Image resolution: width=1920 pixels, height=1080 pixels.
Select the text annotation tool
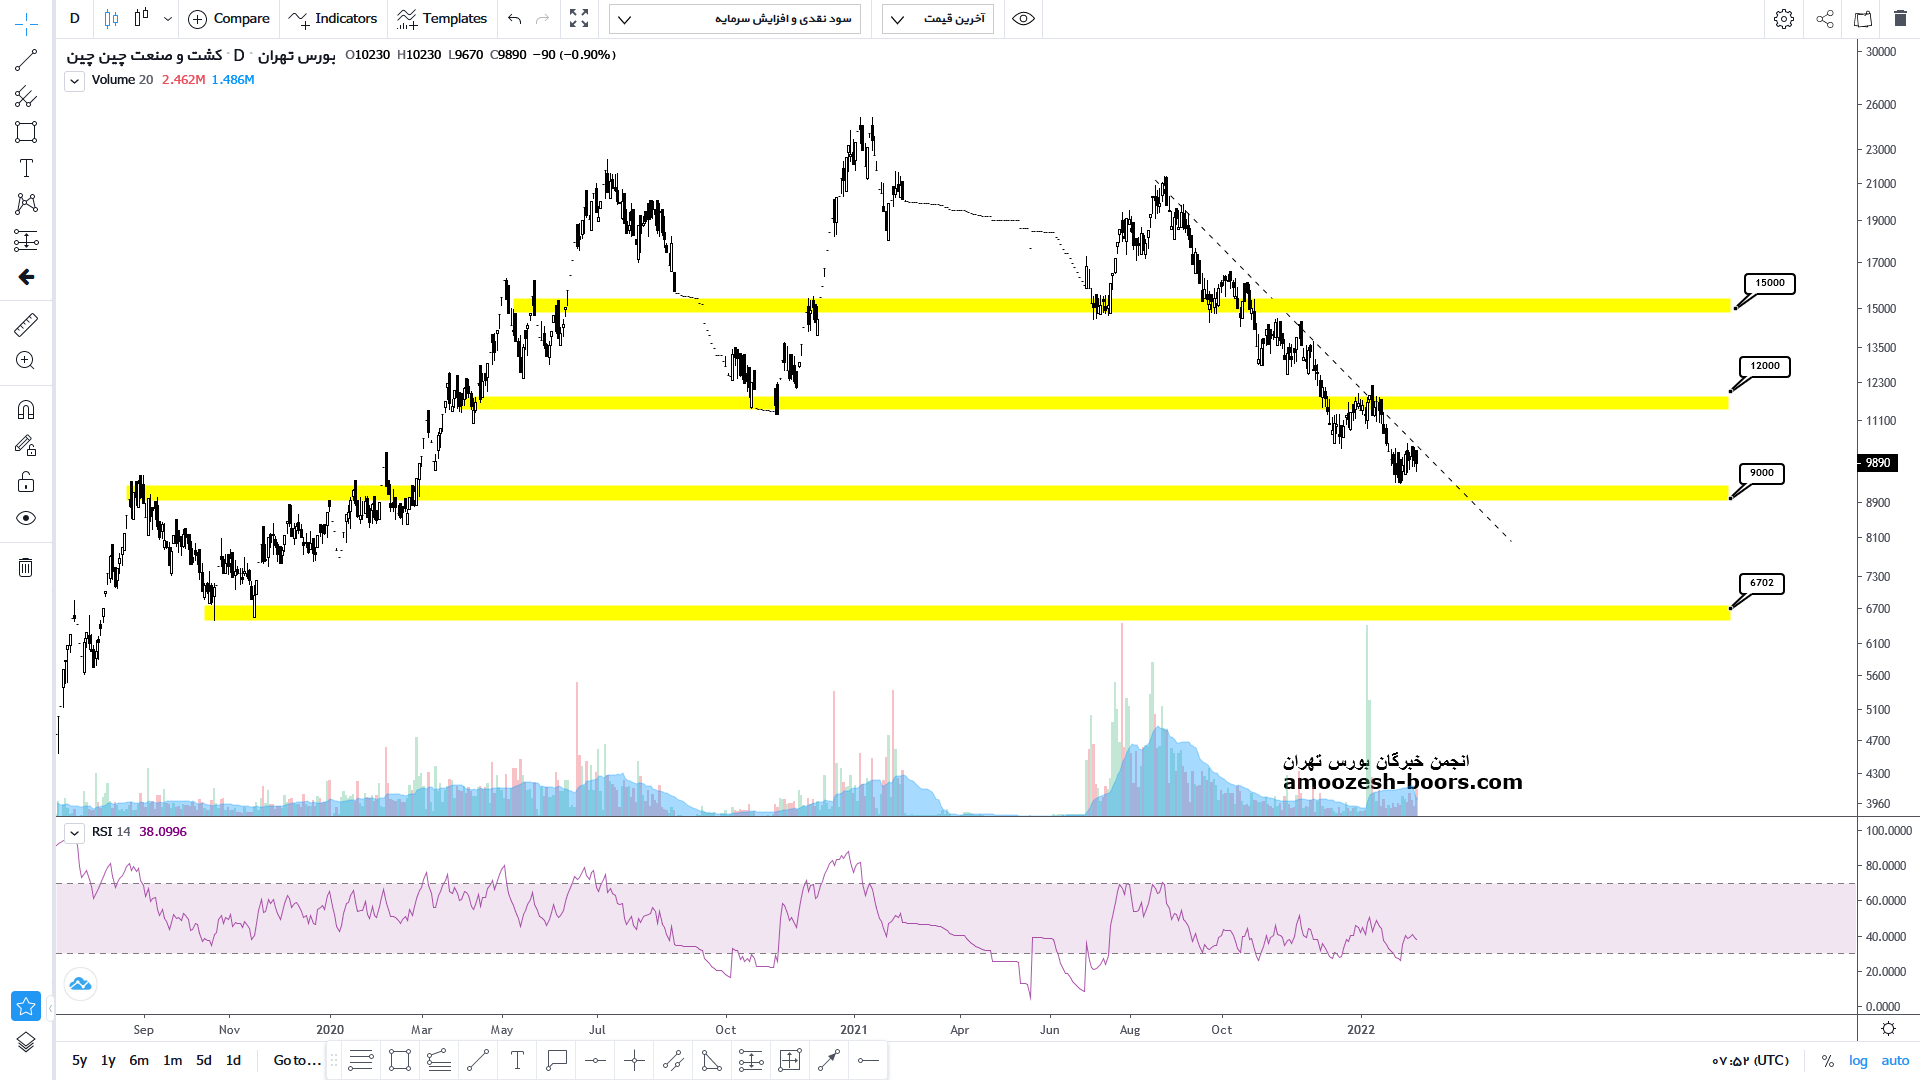click(x=26, y=168)
